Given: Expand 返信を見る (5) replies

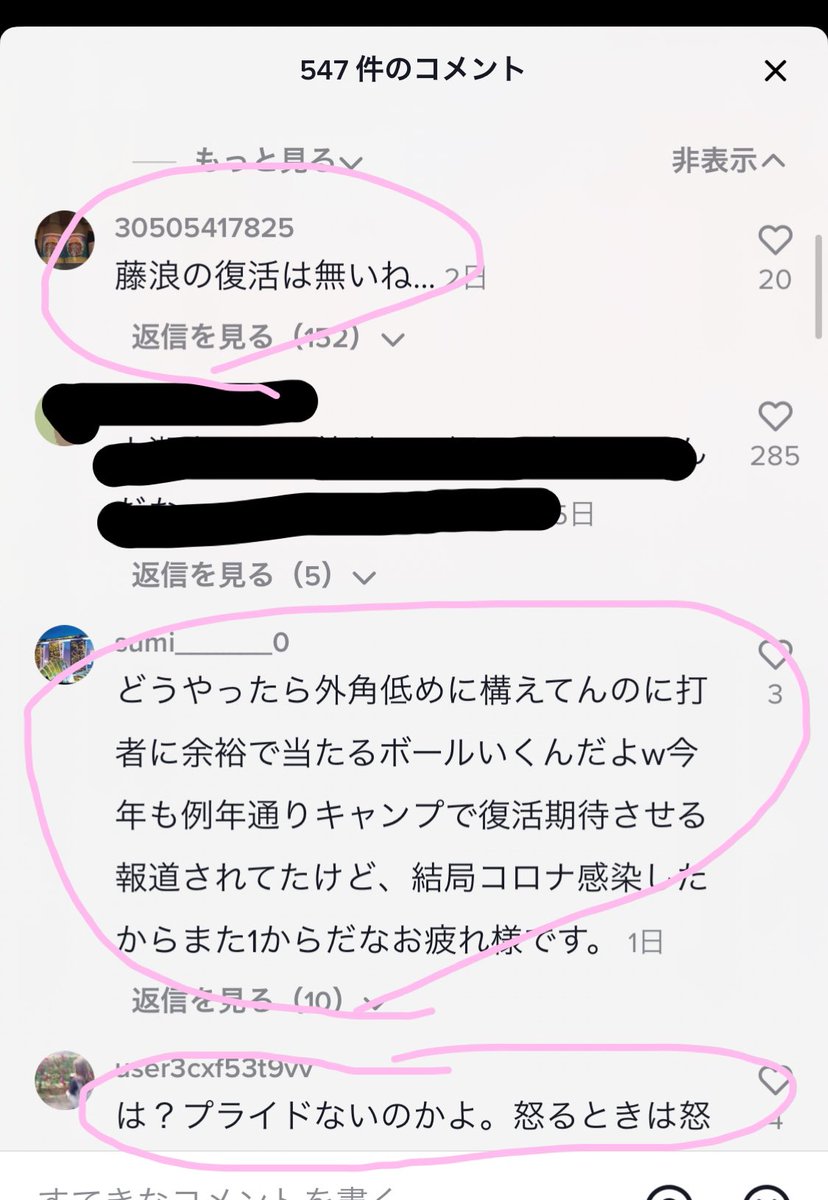Looking at the screenshot, I should 254,575.
